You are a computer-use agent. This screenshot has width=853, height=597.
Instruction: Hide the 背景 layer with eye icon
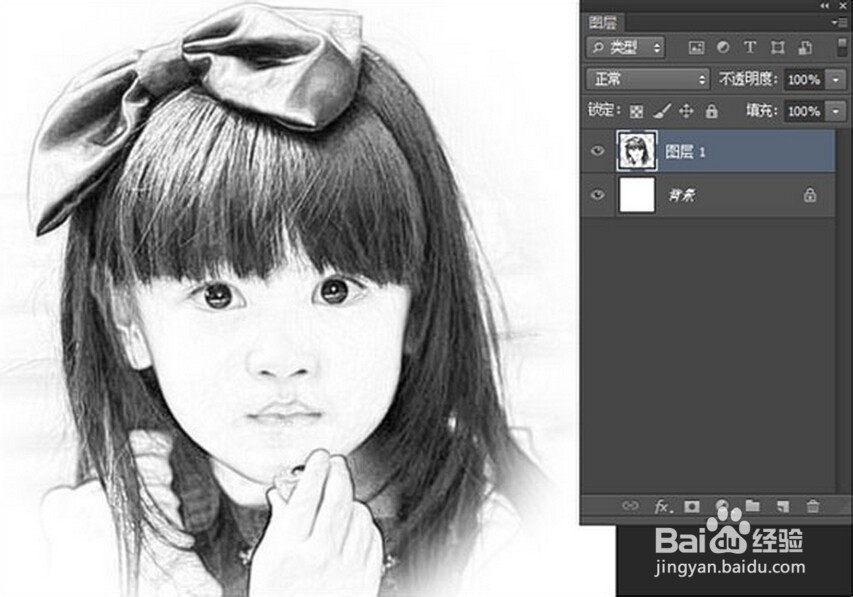tap(597, 194)
